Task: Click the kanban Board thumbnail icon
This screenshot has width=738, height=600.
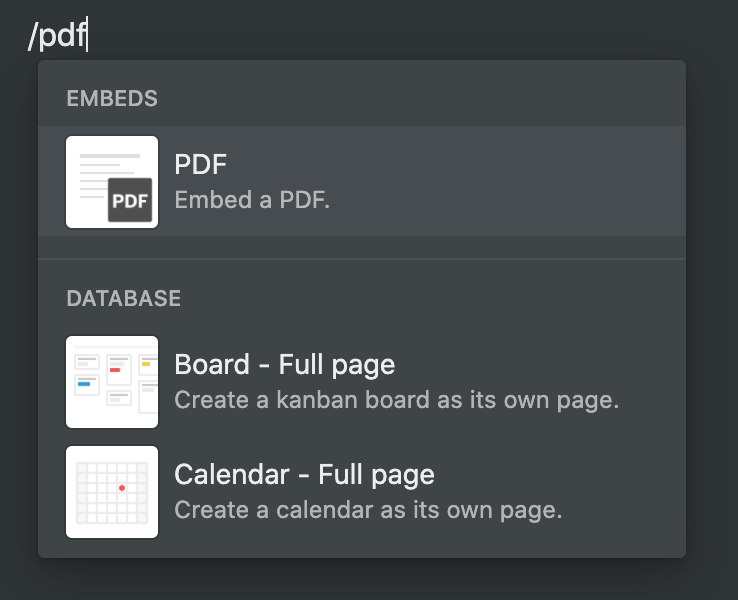Action: [112, 382]
